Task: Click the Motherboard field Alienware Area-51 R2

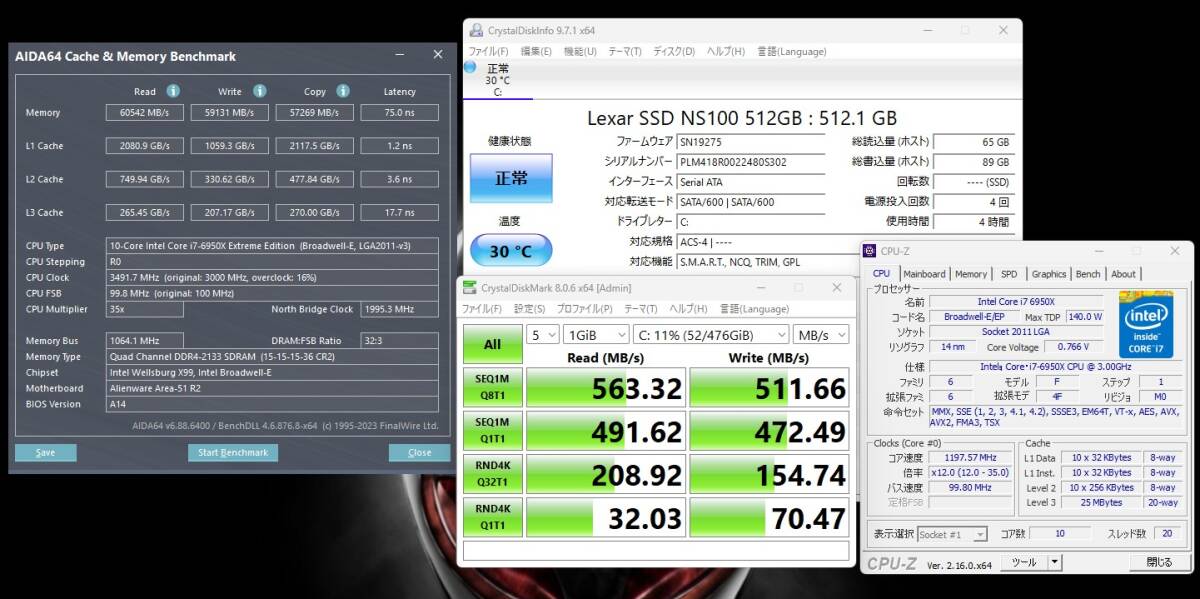Action: coord(272,388)
